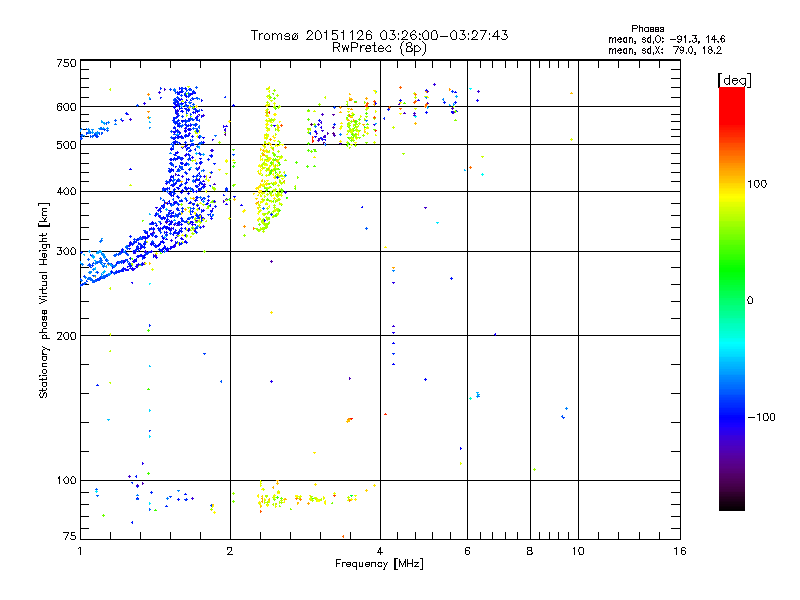This screenshot has width=800, height=600.
Task: Click the y-axis tick label '500'
Action: click(x=66, y=145)
